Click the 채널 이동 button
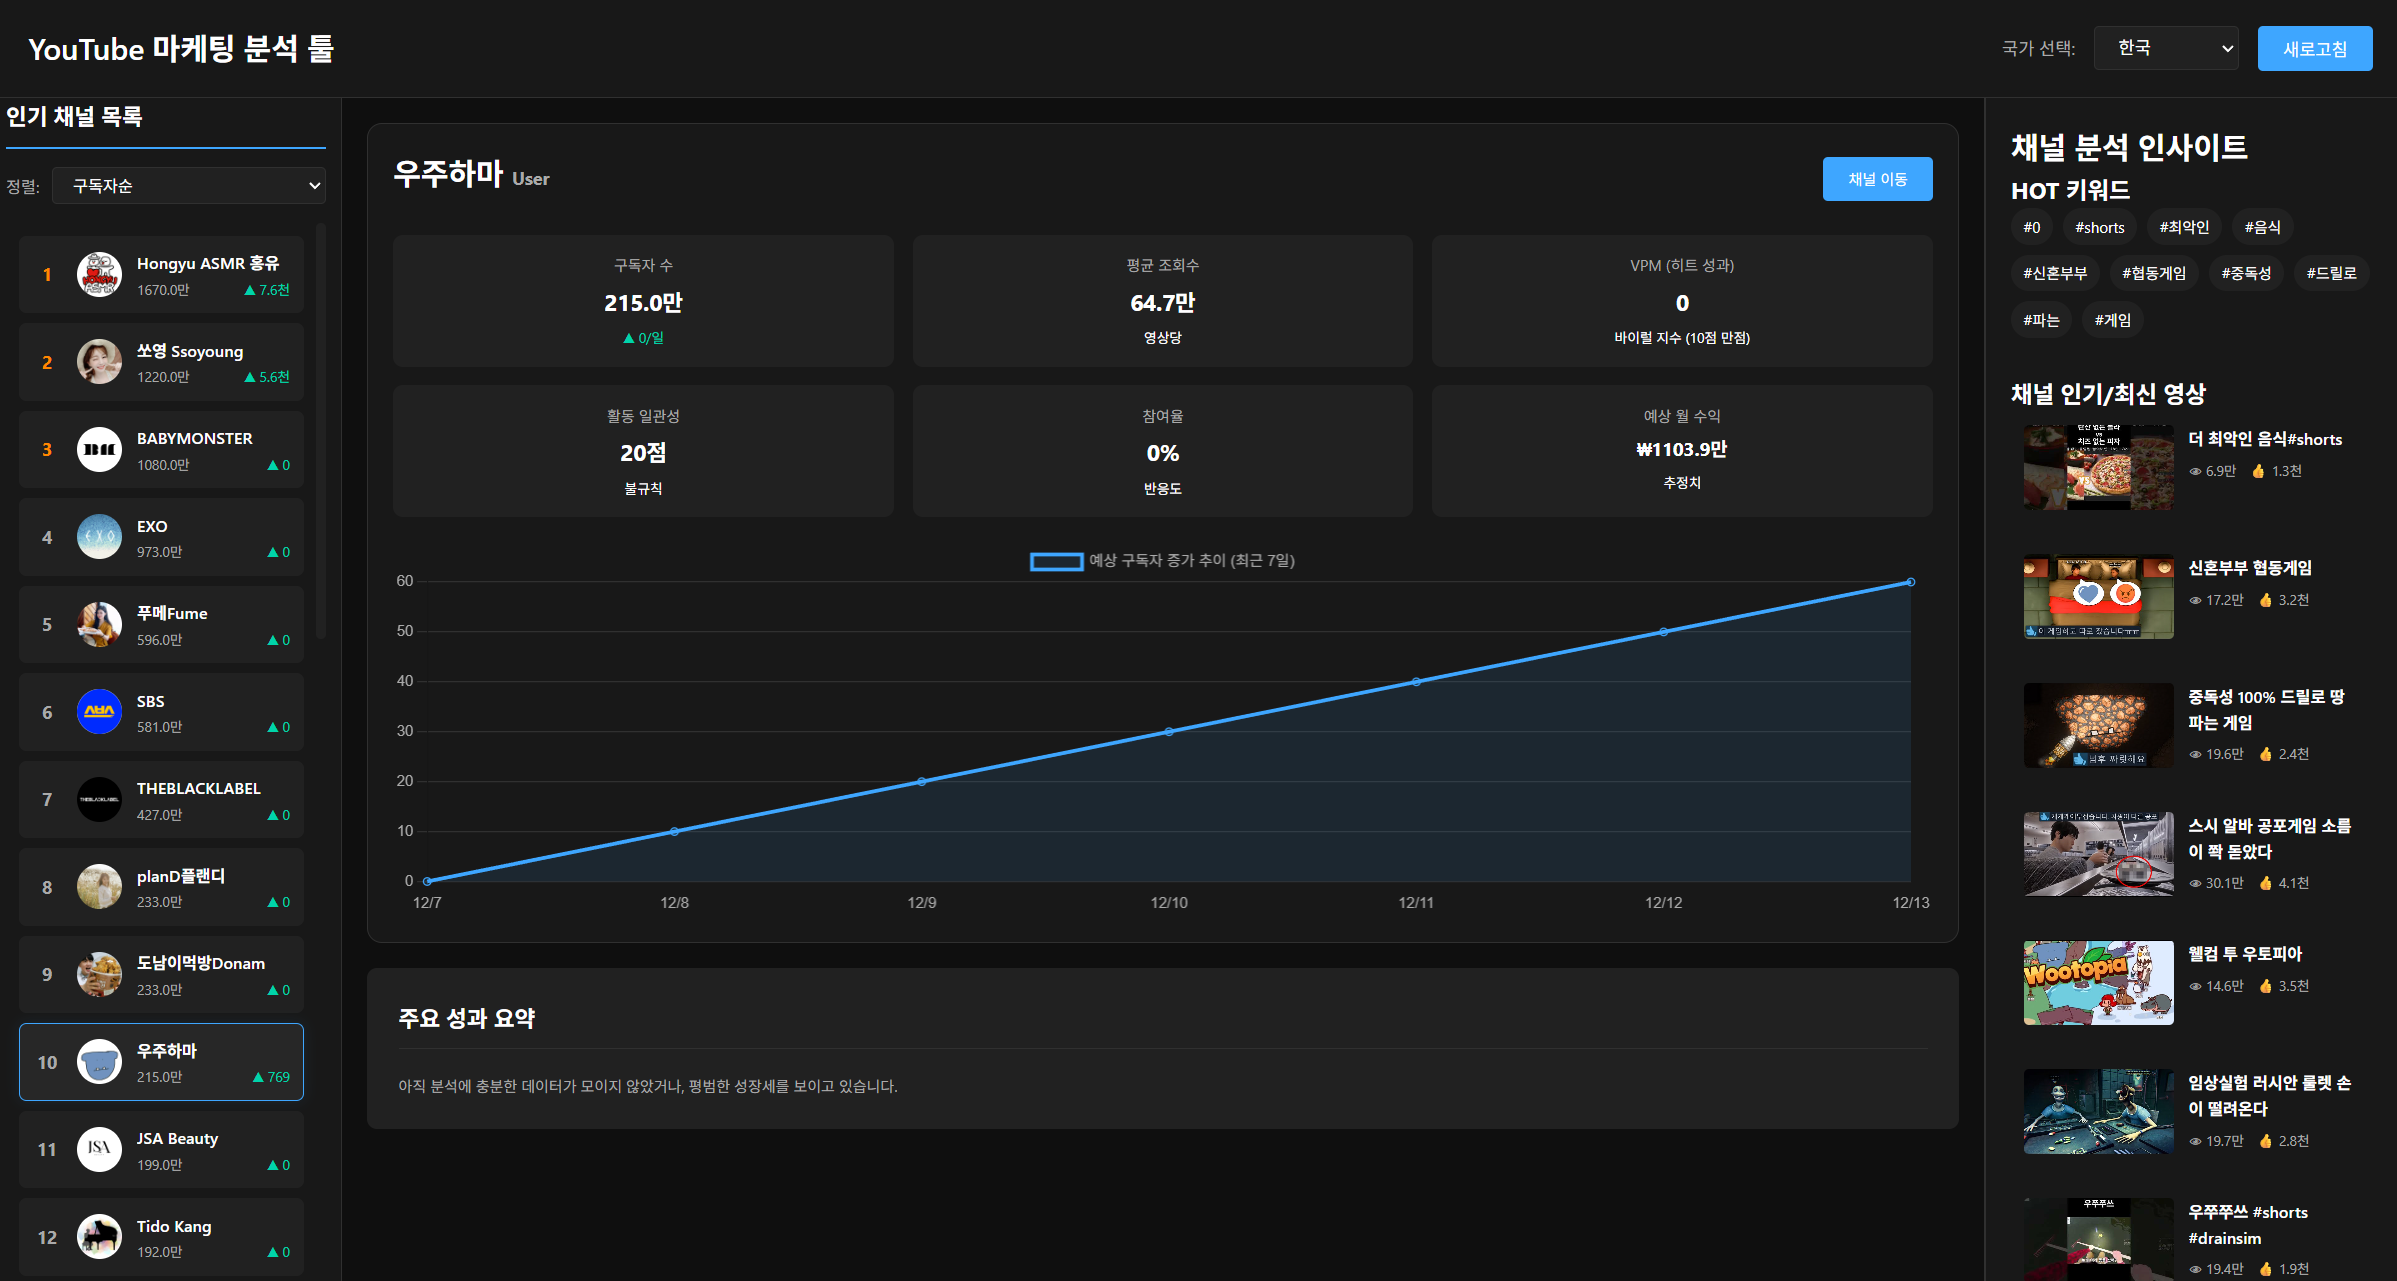Viewport: 2397px width, 1281px height. tap(1876, 179)
